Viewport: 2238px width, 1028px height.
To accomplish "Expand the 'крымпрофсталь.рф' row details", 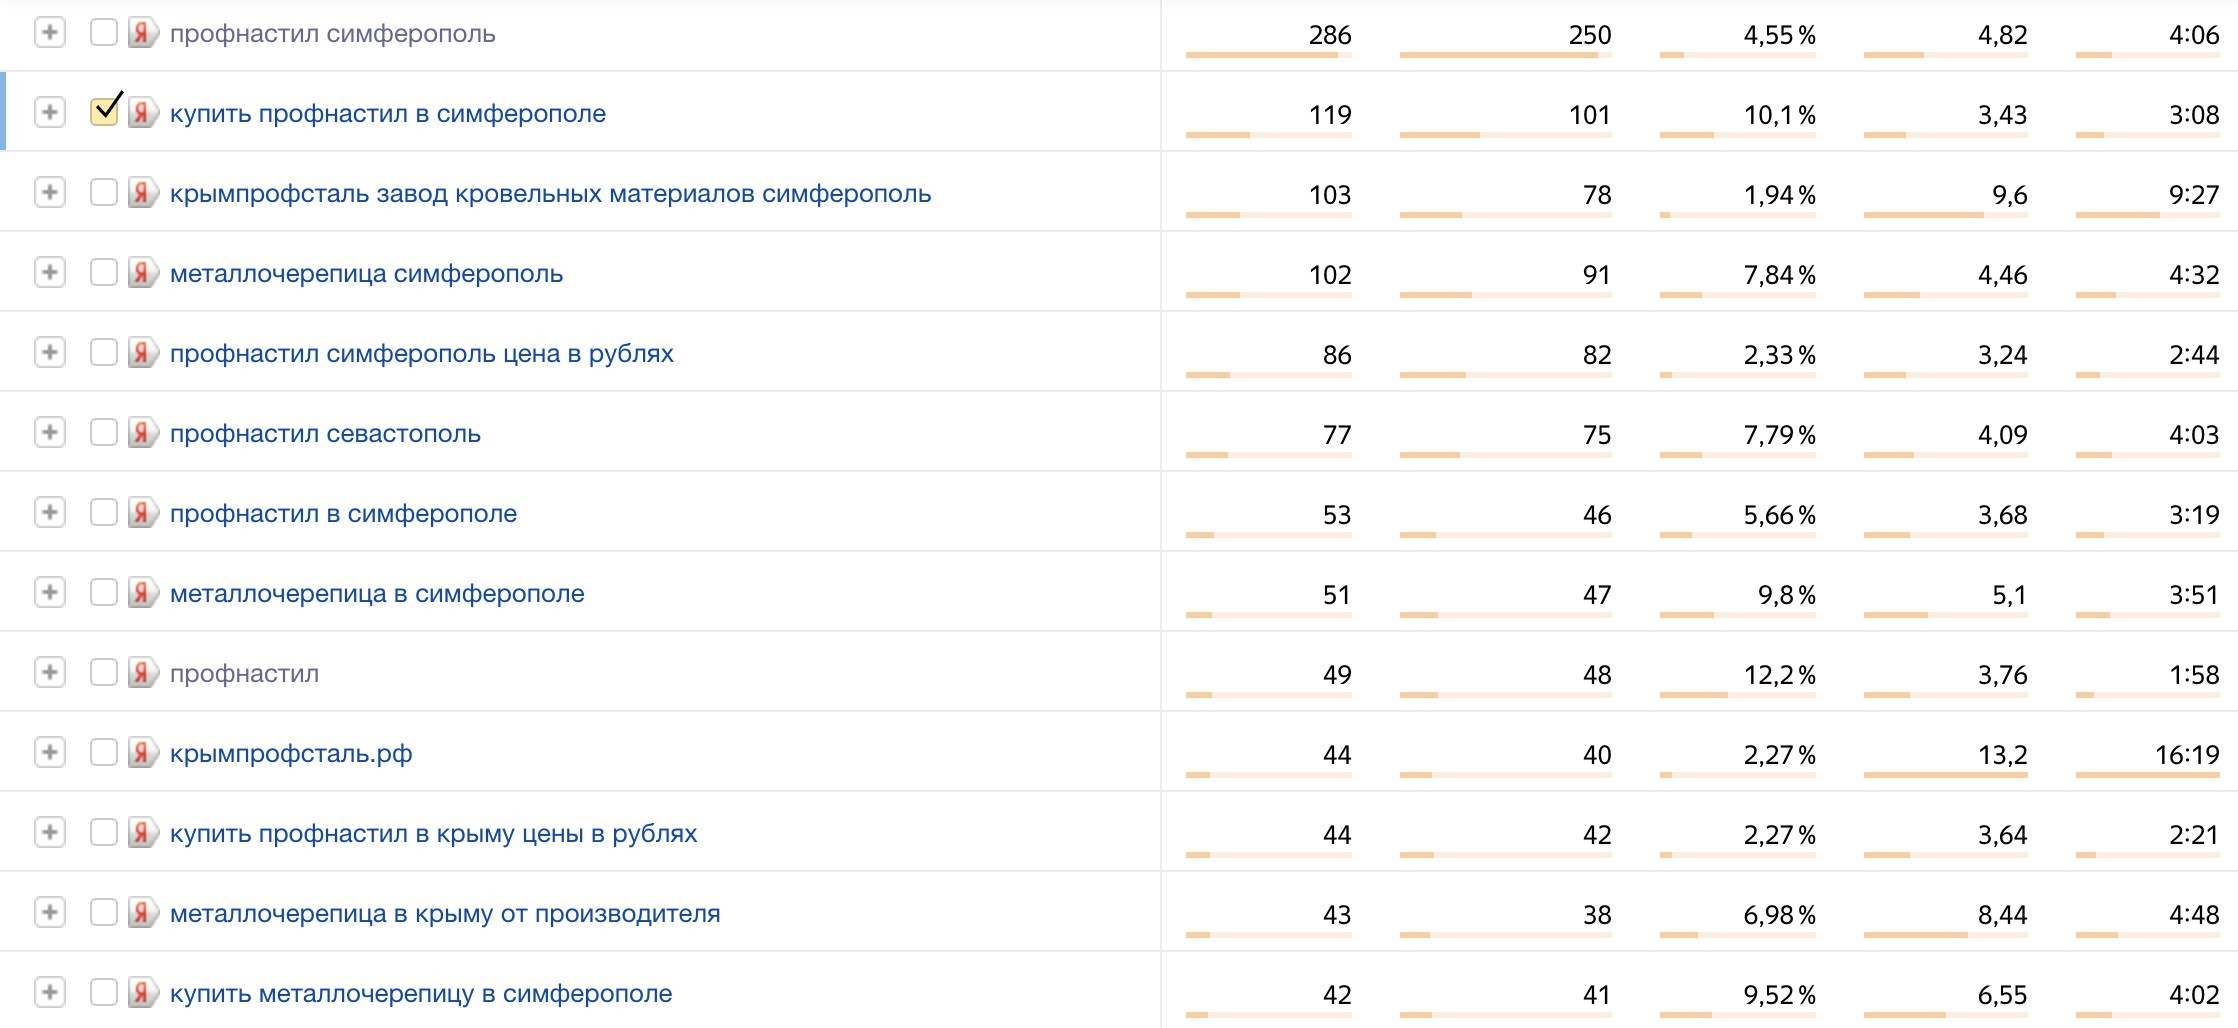I will (49, 752).
